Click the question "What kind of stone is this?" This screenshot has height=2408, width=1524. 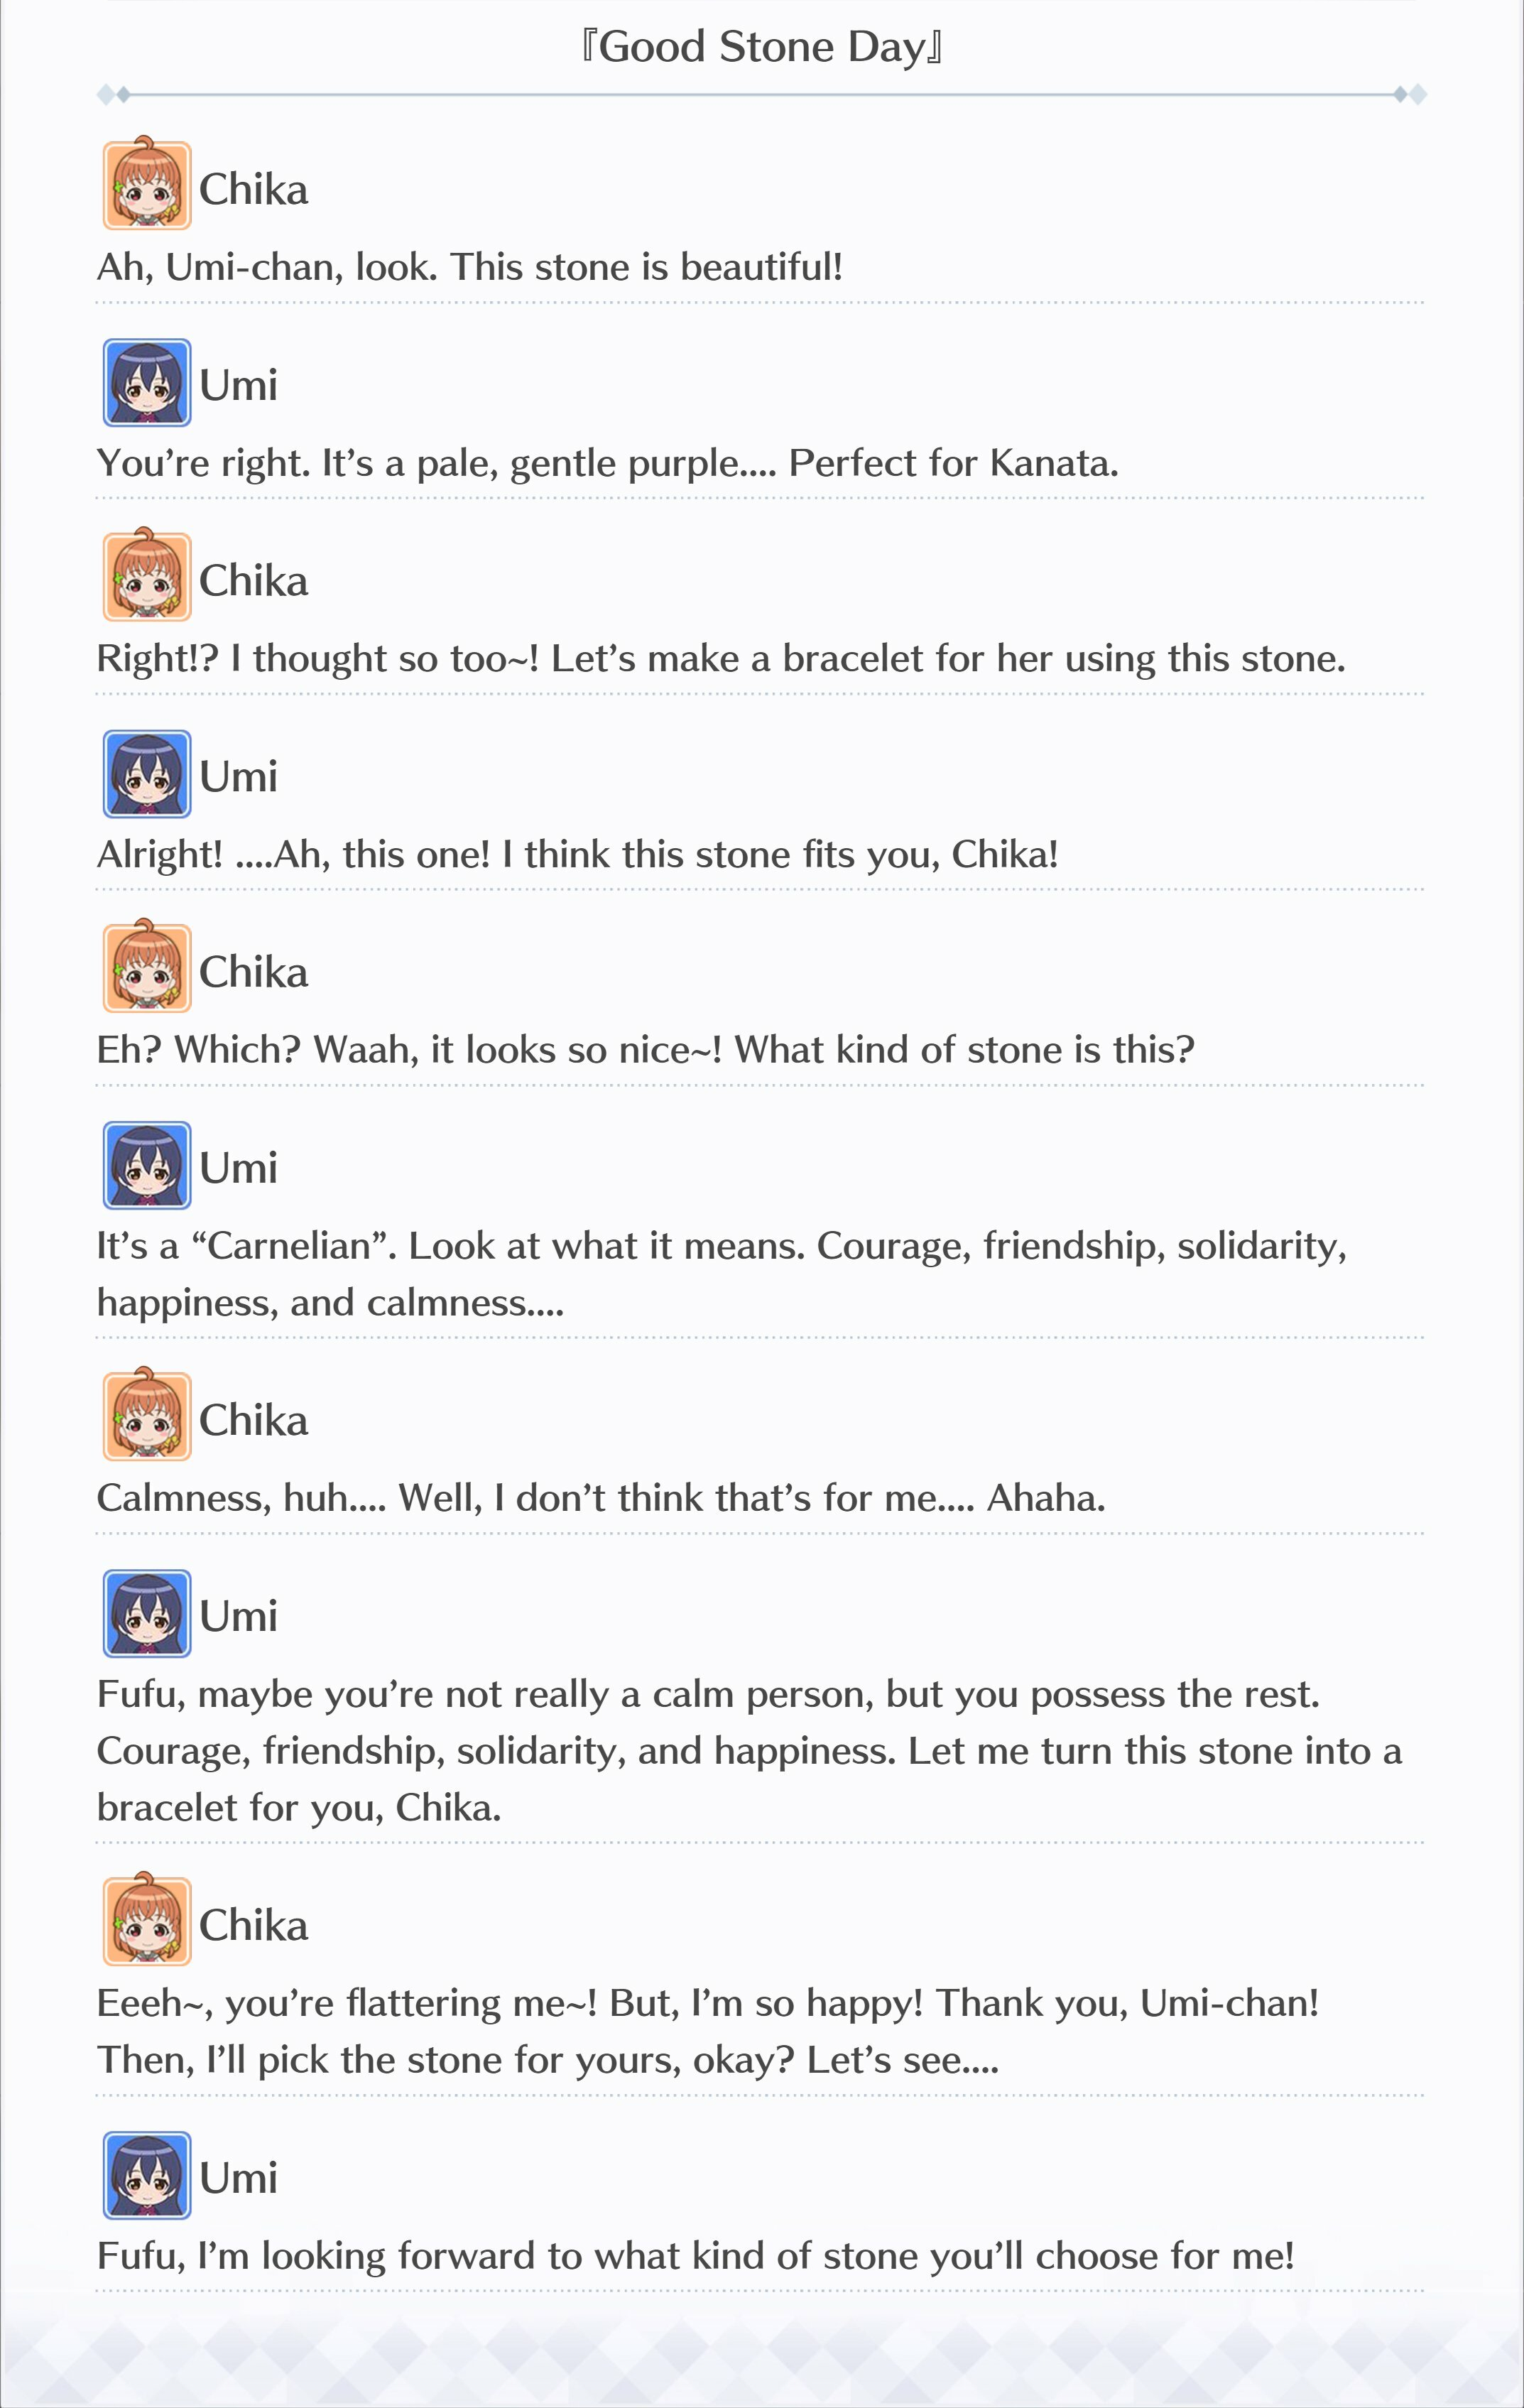[965, 1050]
